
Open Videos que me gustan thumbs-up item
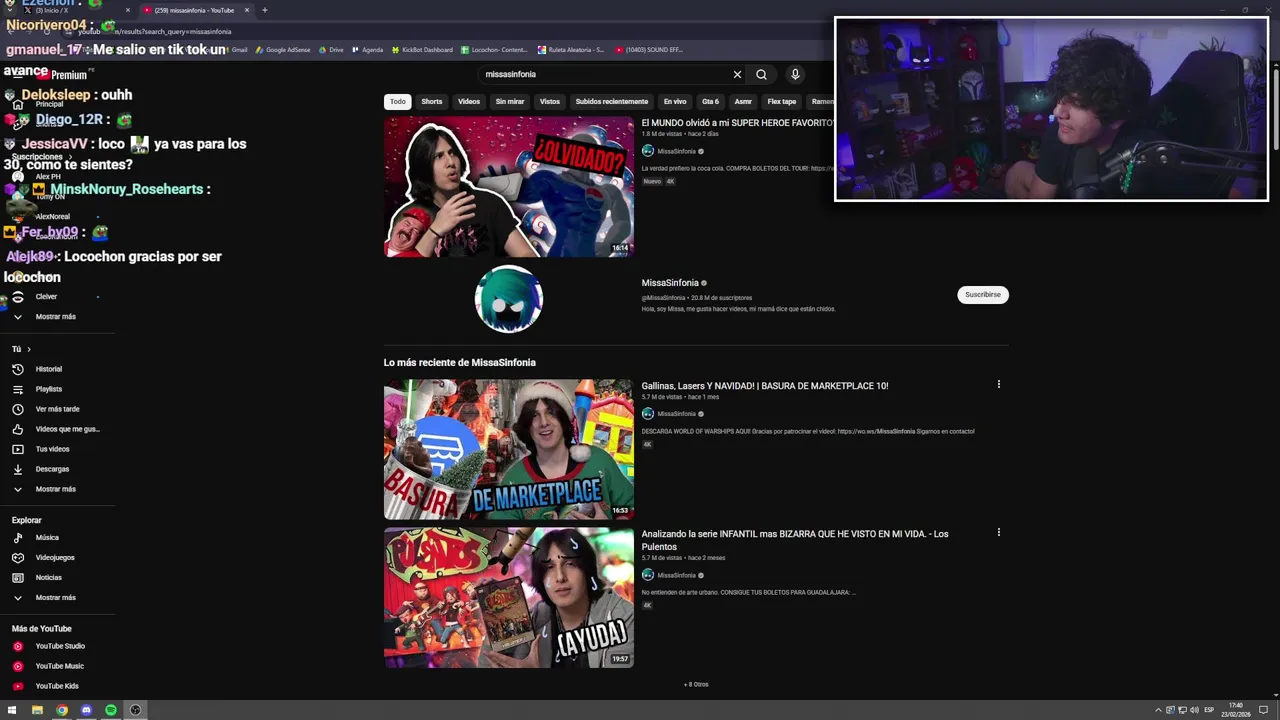click(x=56, y=429)
